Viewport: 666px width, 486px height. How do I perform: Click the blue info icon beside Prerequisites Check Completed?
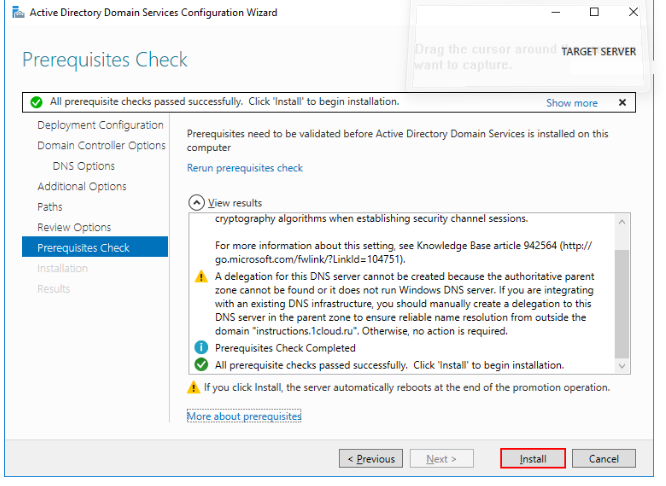pyautogui.click(x=201, y=348)
